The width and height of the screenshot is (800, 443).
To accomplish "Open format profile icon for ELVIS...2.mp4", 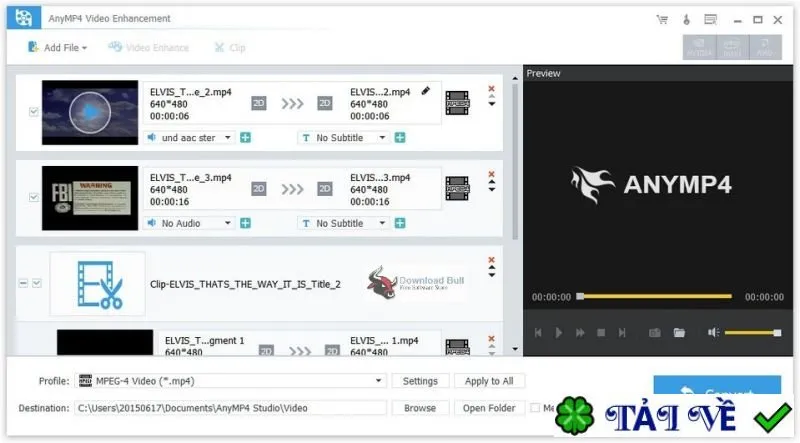I will coord(457,103).
